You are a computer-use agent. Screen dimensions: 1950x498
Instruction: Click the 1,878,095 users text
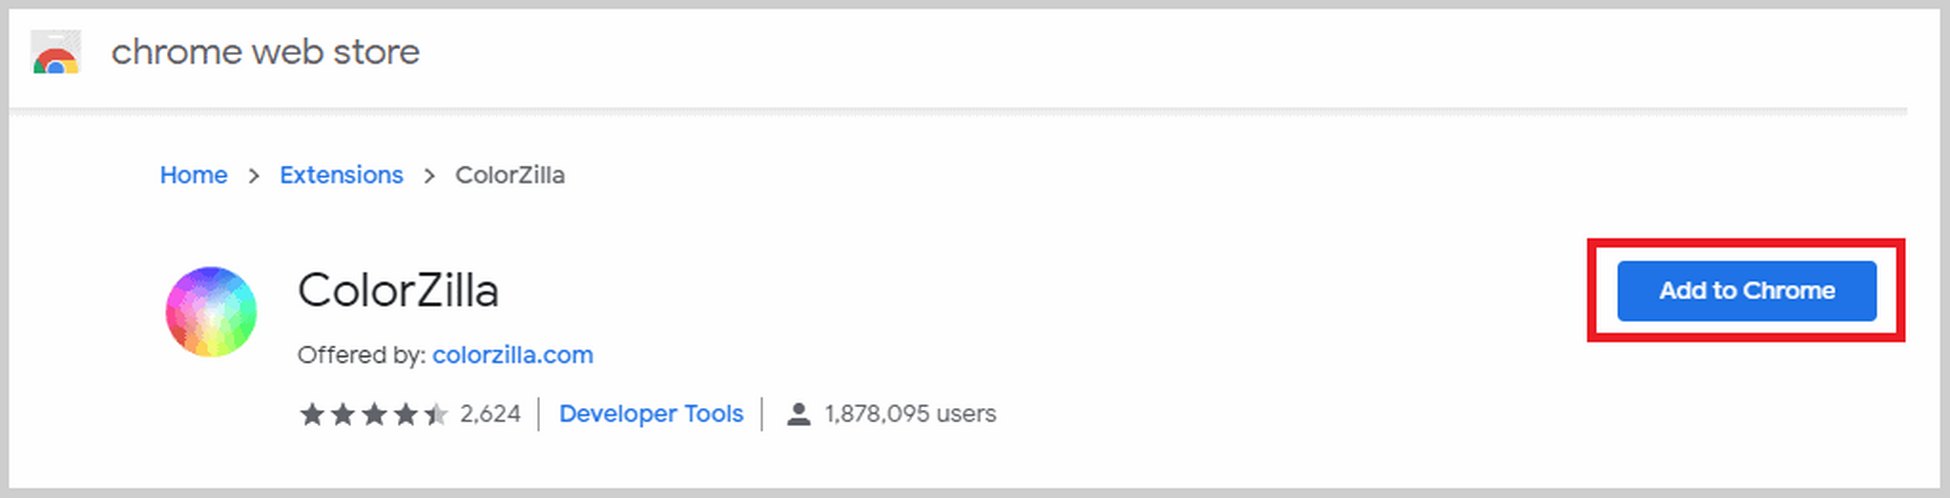pos(910,414)
